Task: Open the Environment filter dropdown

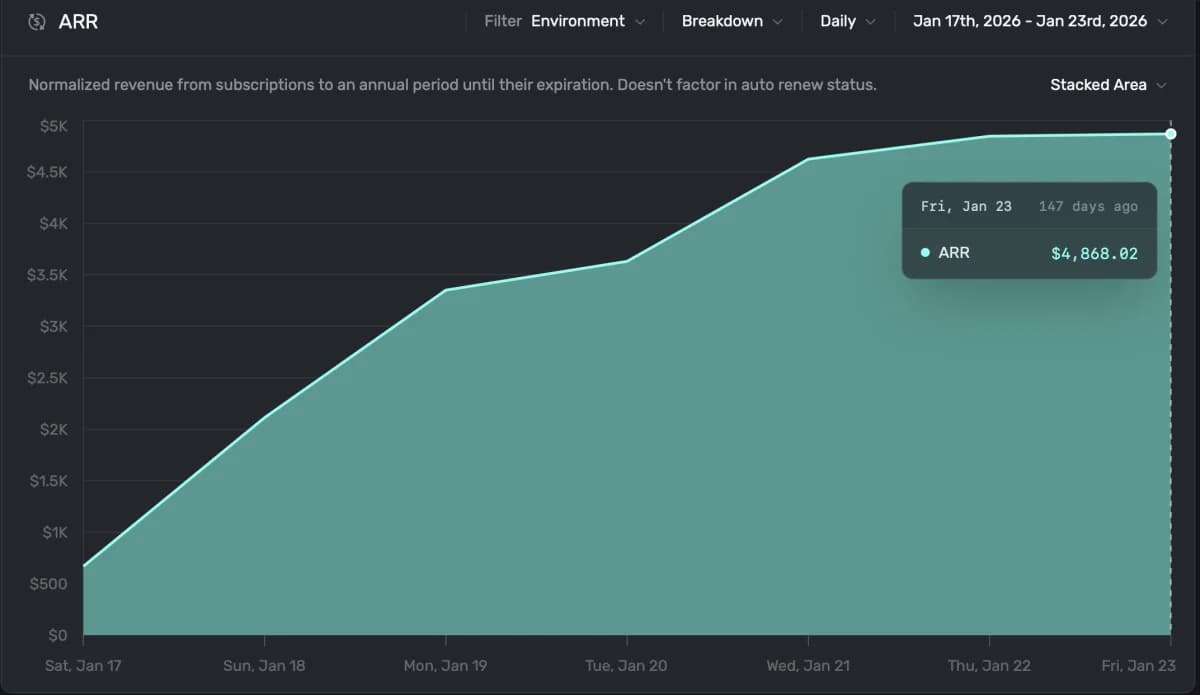Action: click(x=588, y=21)
